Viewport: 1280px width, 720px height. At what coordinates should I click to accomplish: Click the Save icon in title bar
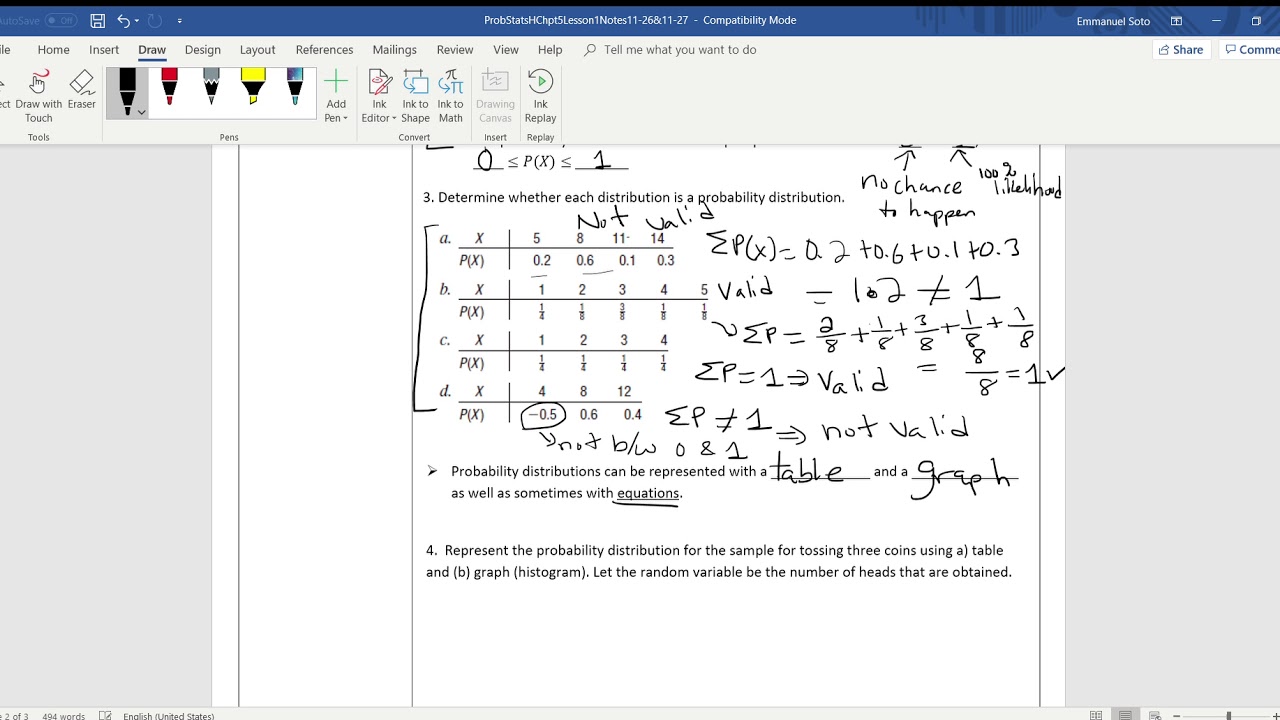tap(97, 20)
